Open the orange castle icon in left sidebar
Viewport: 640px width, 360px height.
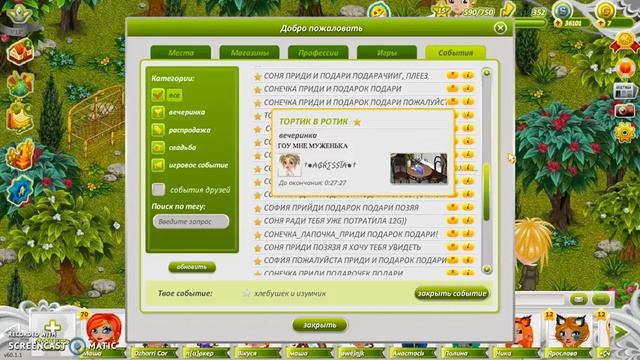coord(20,155)
